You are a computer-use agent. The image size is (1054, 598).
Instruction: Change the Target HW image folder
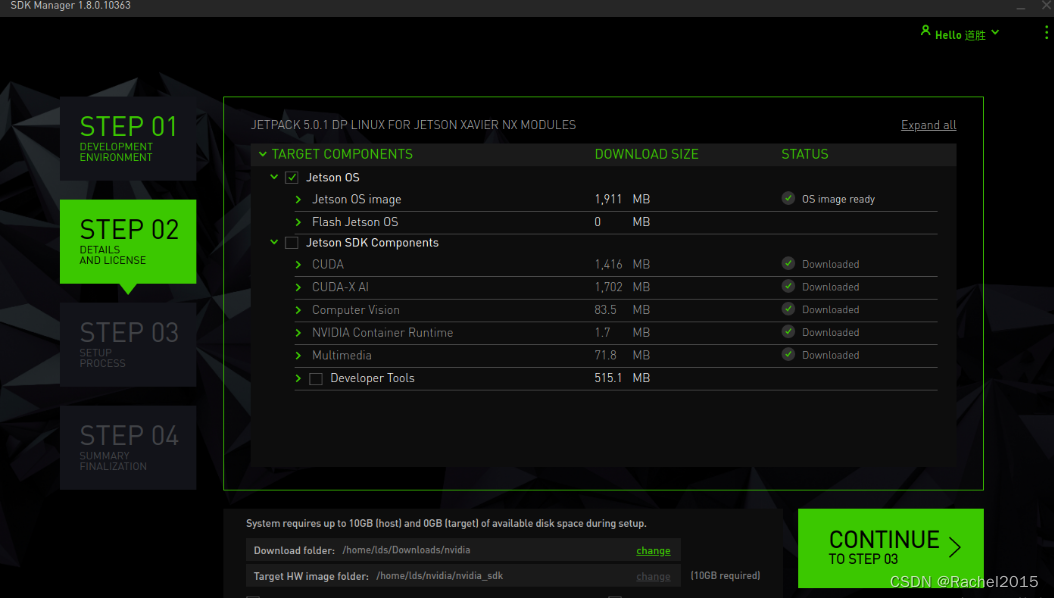pyautogui.click(x=653, y=576)
